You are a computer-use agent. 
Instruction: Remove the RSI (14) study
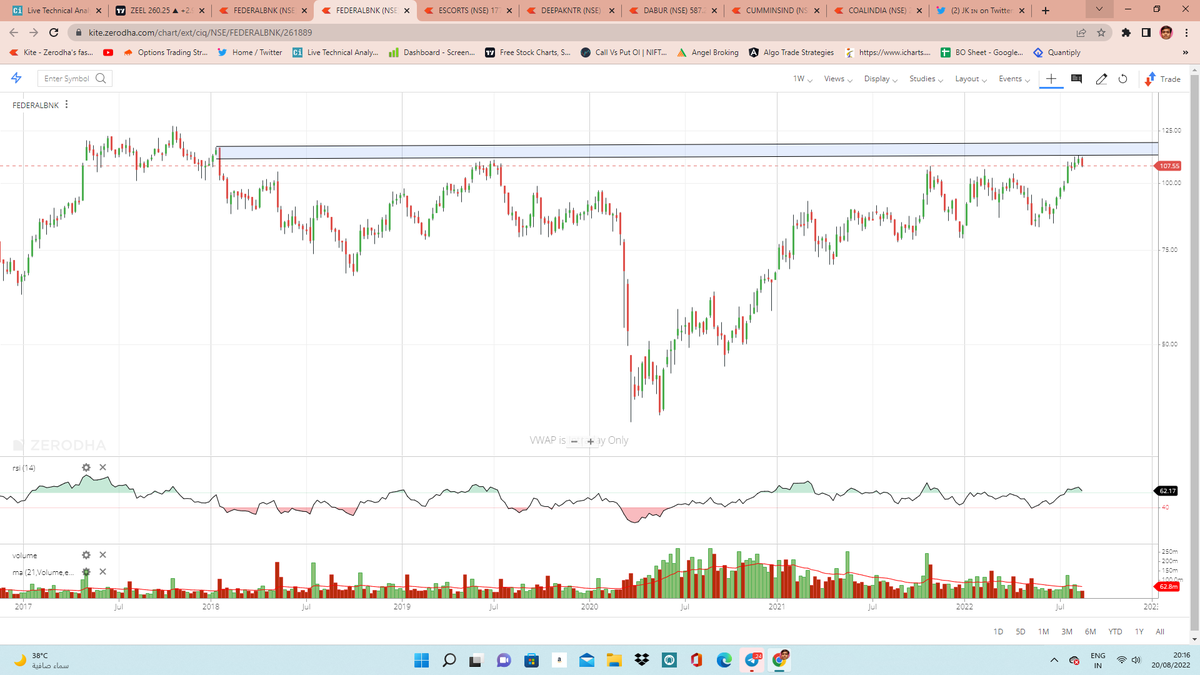pyautogui.click(x=103, y=467)
